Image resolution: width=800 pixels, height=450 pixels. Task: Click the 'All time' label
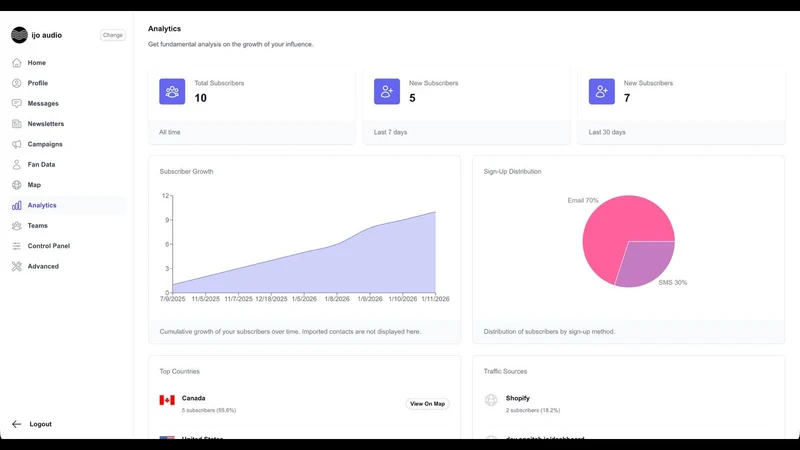point(169,132)
